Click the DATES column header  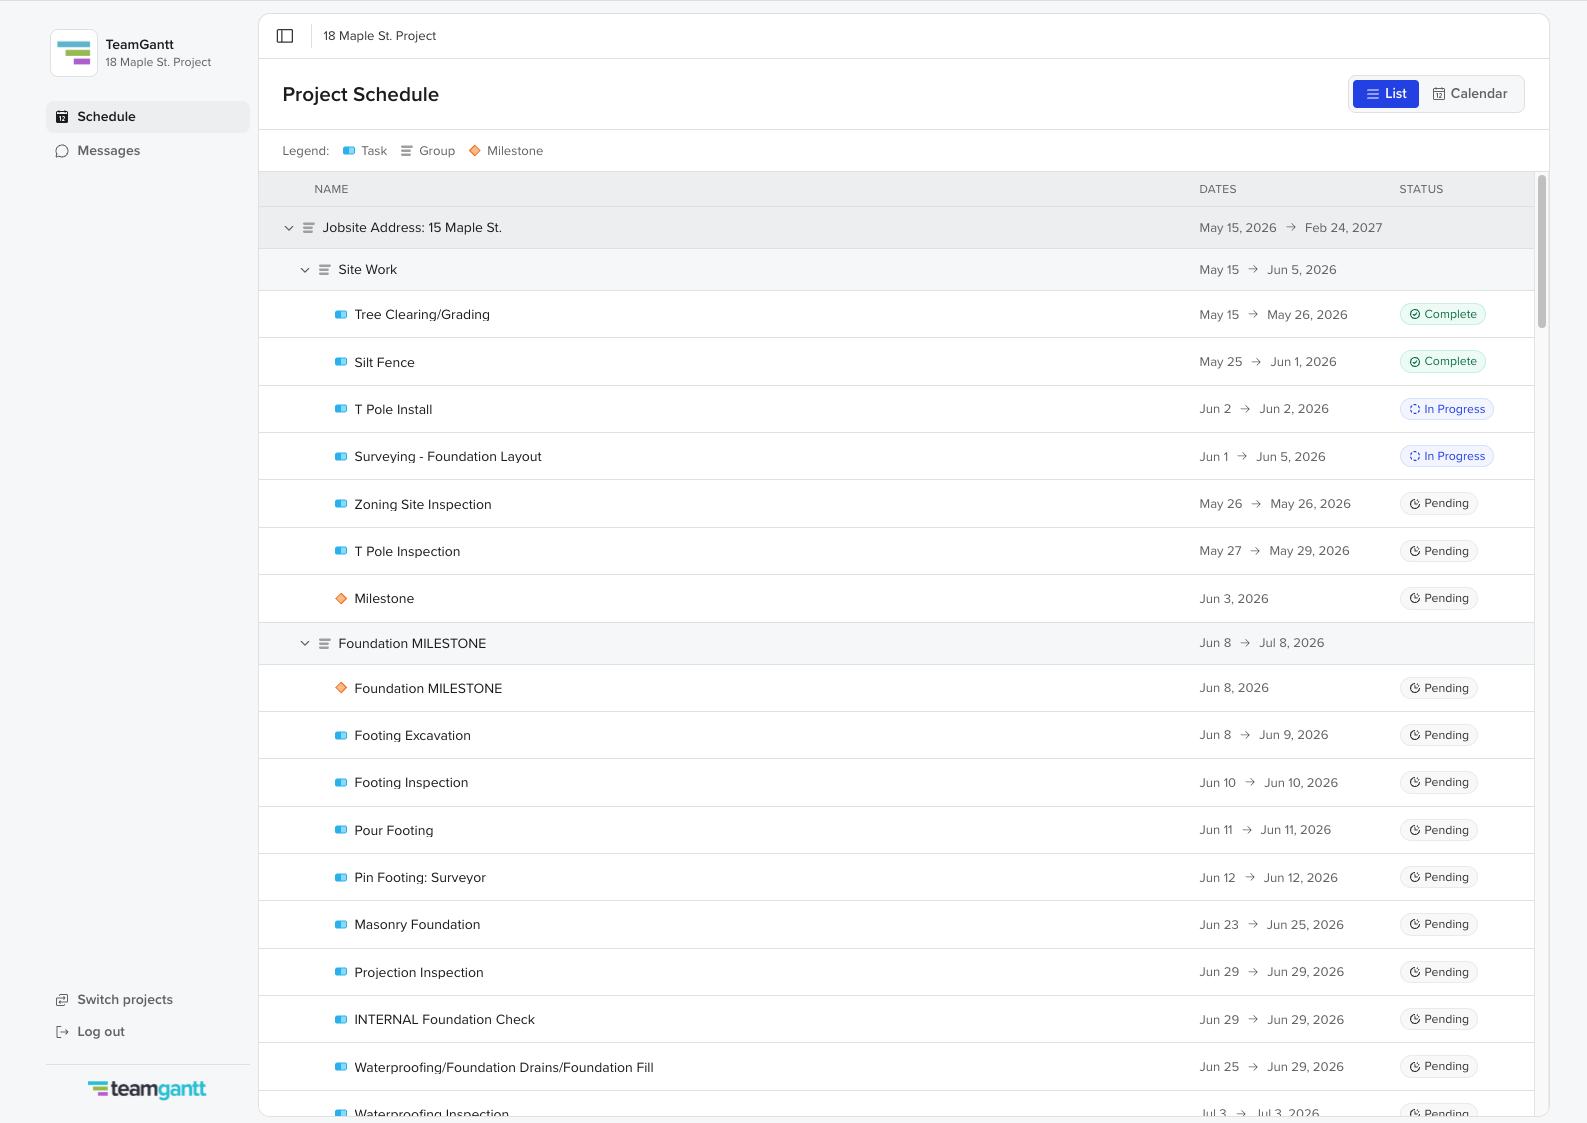tap(1218, 189)
